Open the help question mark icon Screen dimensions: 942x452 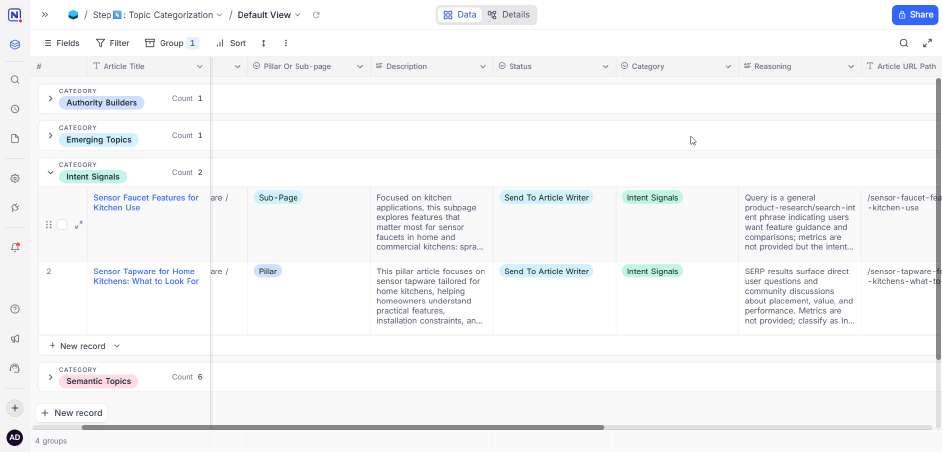(15, 309)
